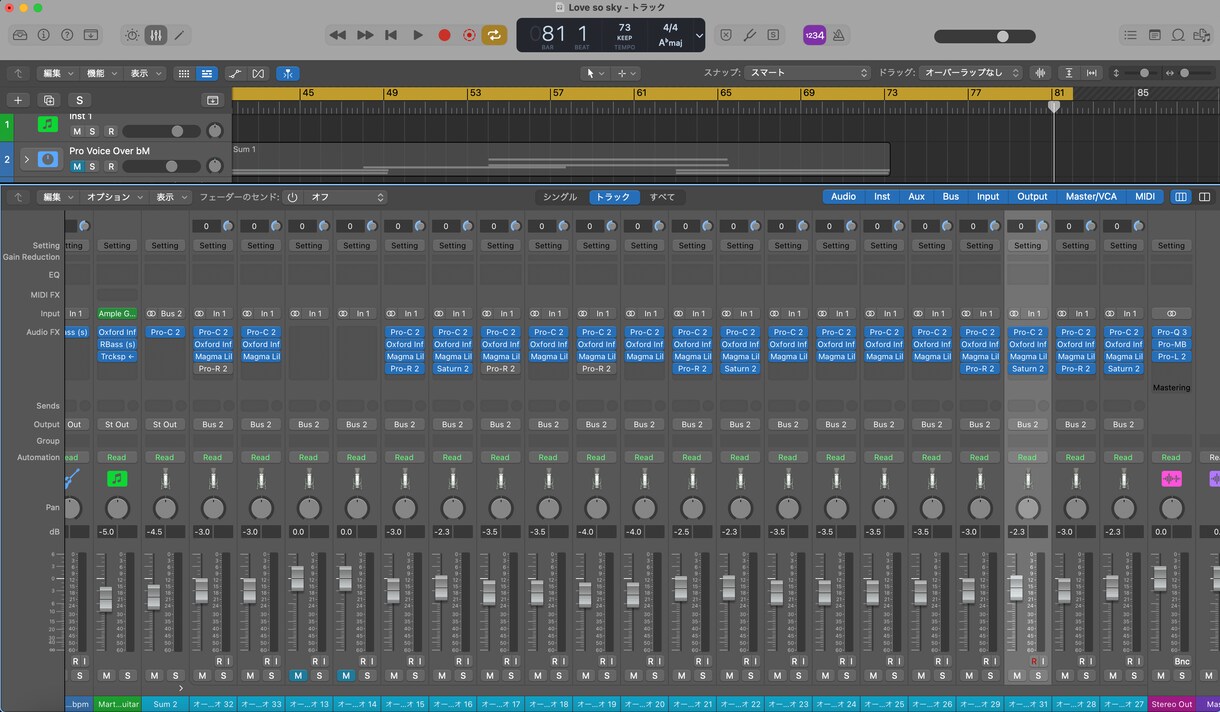1220x712 pixels.
Task: Open Quick Help question mark icon
Action: 67,35
